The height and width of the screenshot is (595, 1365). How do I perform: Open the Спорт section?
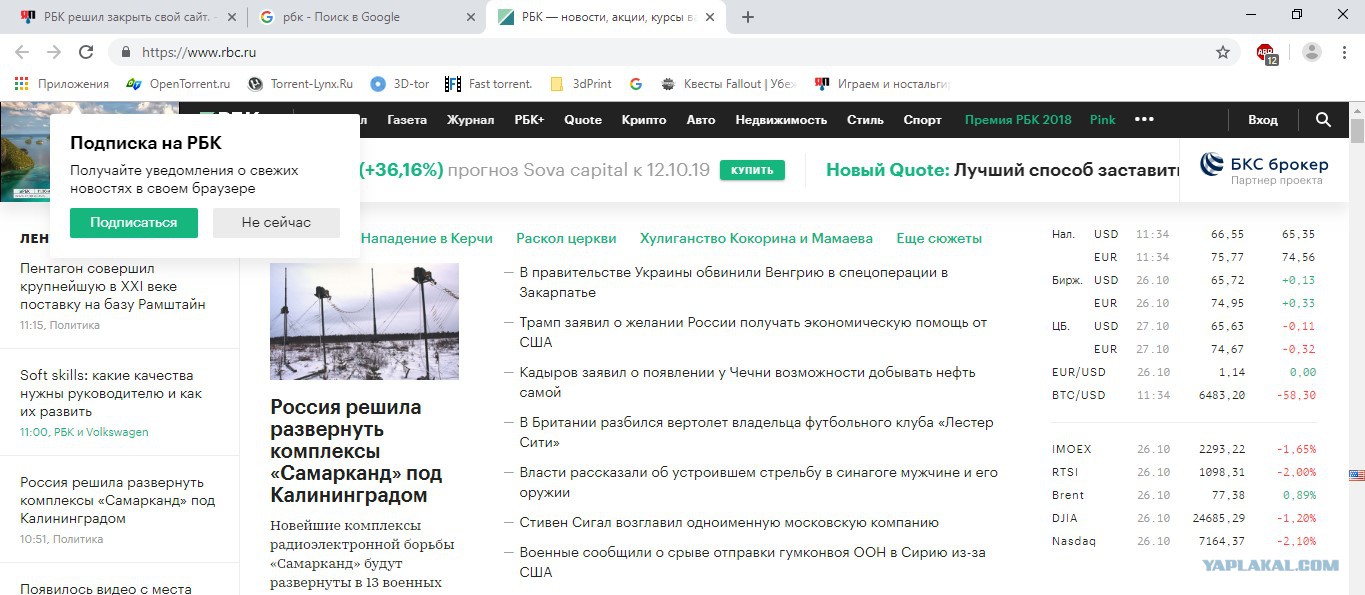[x=923, y=120]
